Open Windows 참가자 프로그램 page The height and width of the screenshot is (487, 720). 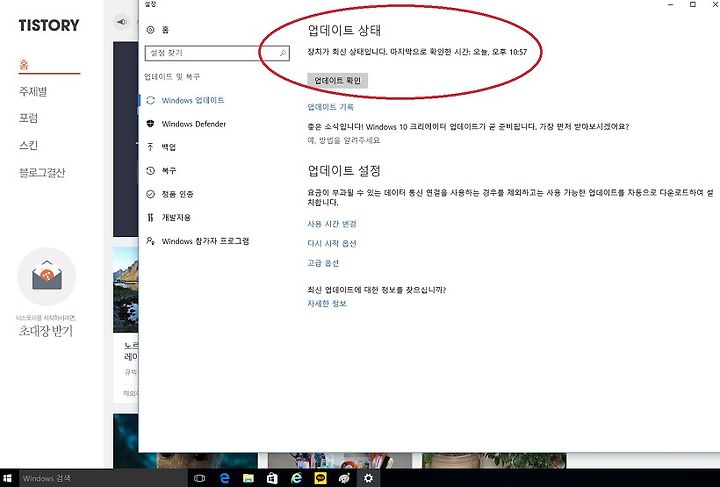click(x=205, y=241)
